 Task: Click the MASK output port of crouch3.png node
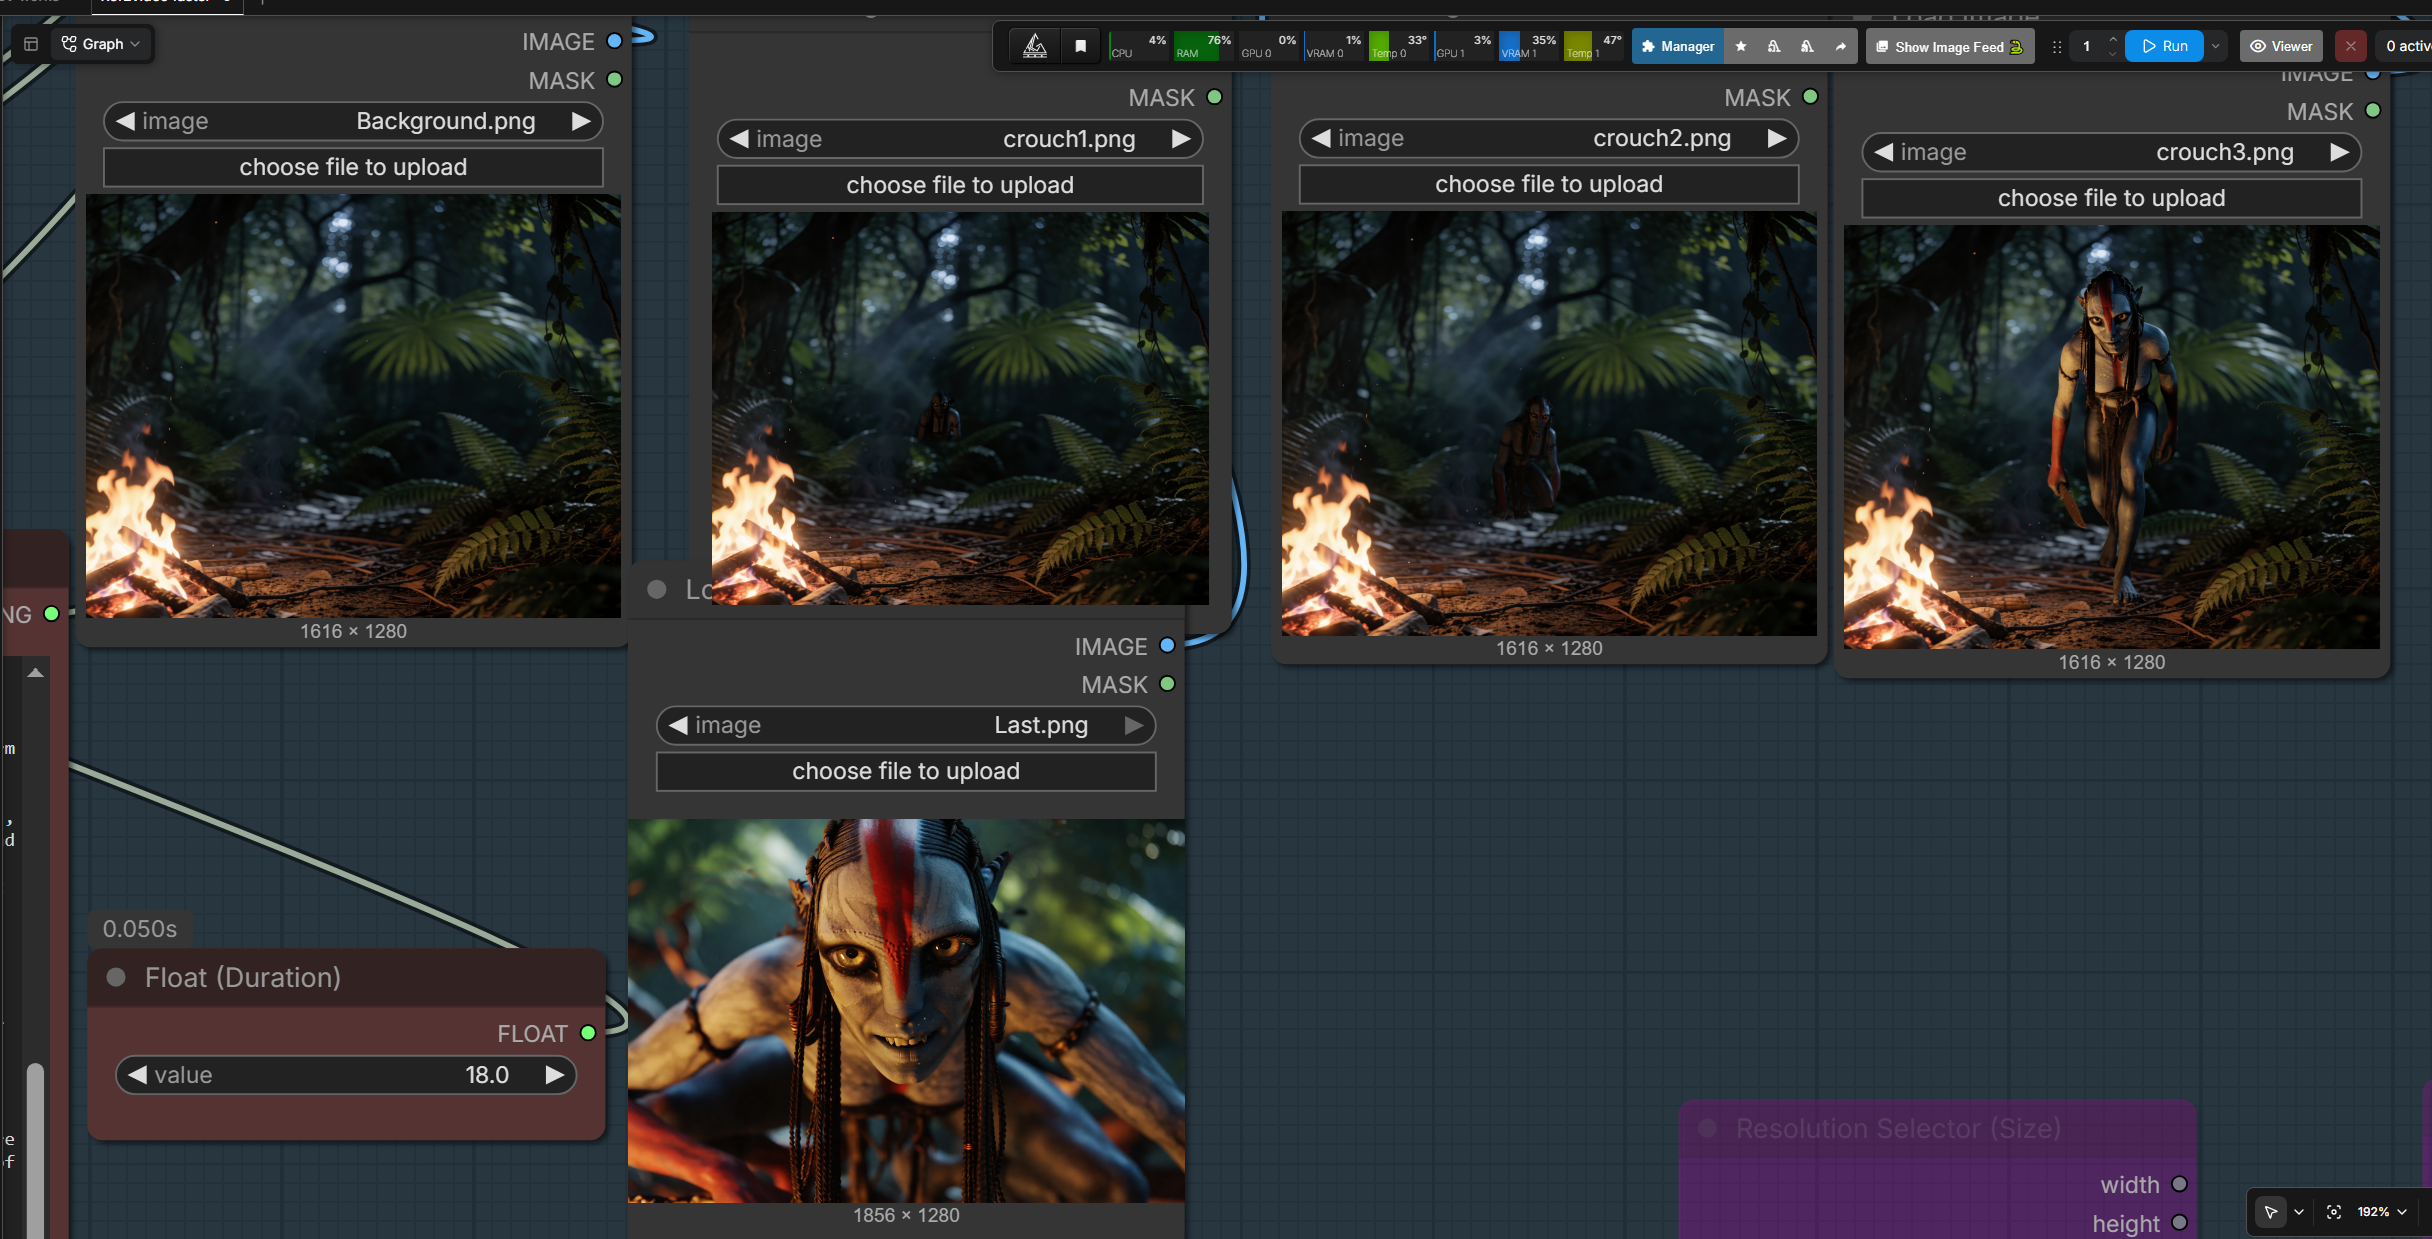2373,111
